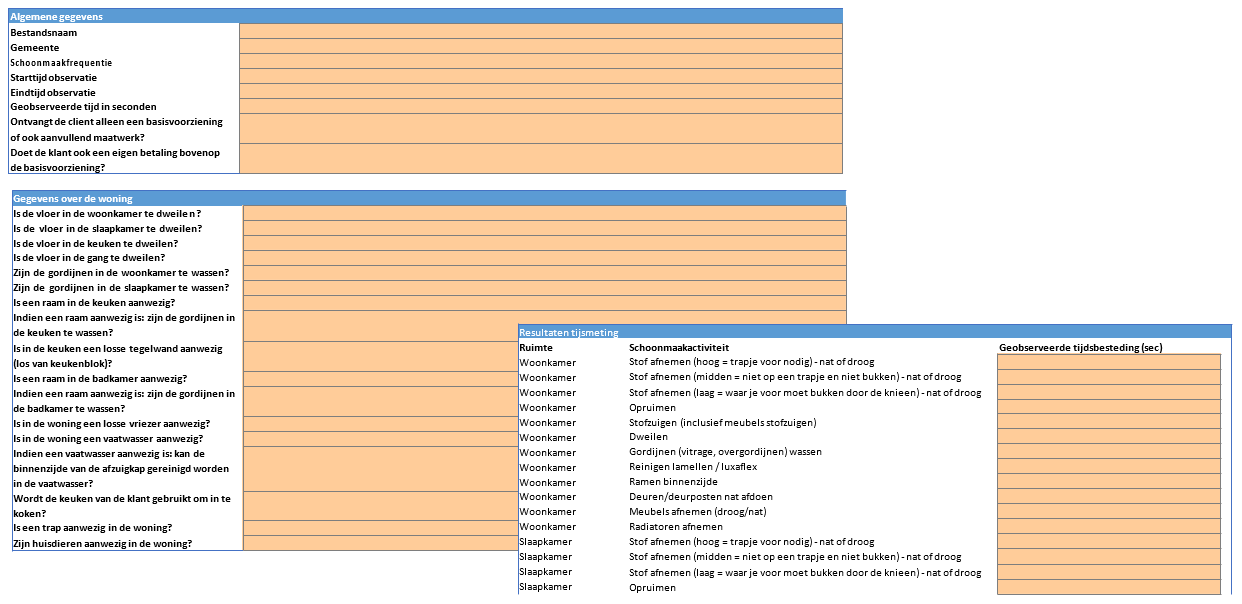Select time cell for Woonkamer Radiatoren afnemen

tap(1108, 527)
